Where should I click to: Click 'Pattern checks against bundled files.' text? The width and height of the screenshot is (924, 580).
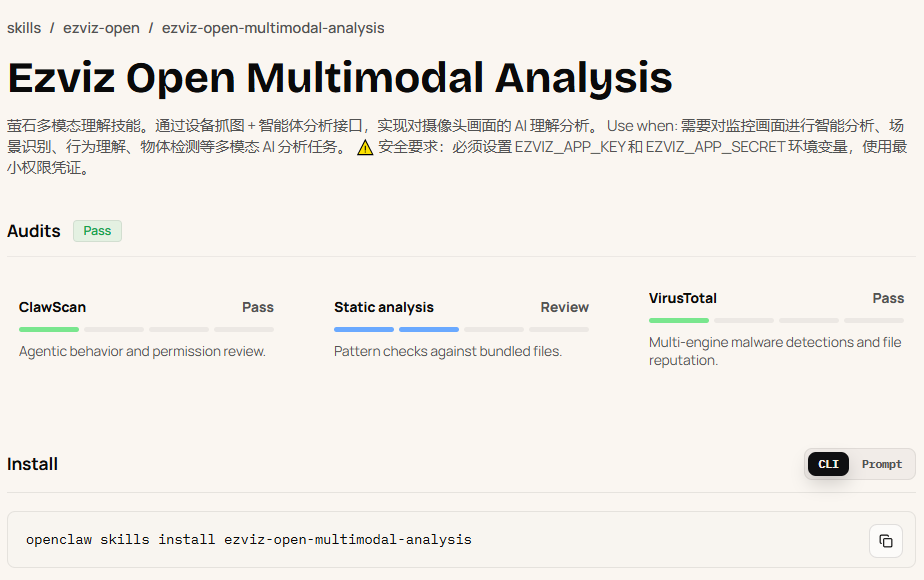click(448, 351)
